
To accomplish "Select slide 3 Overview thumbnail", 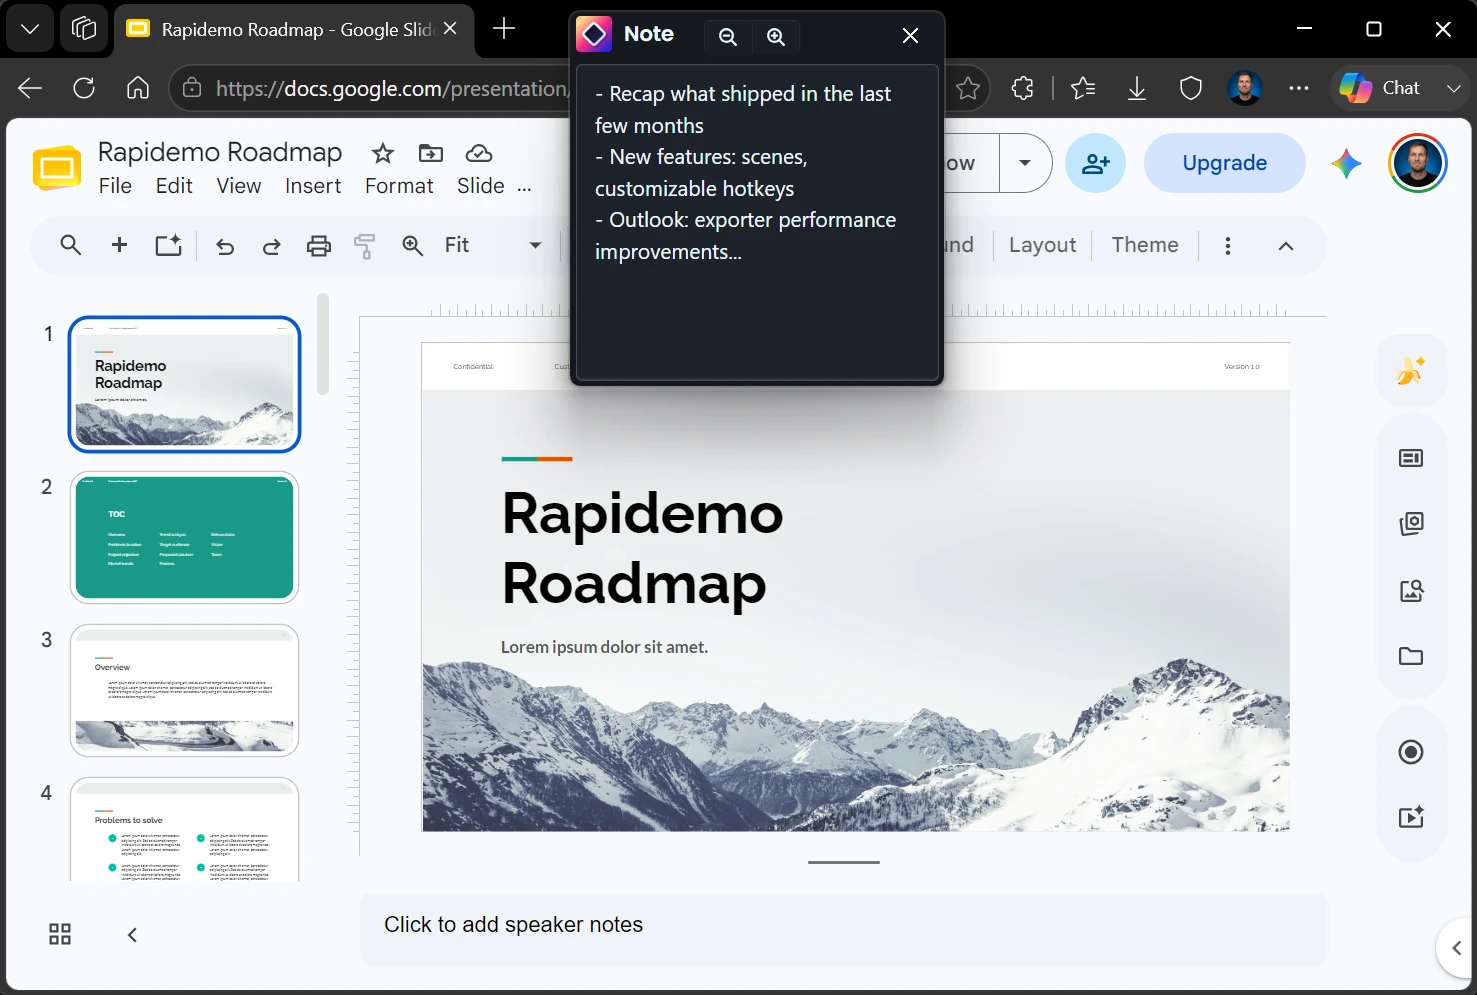I will point(185,691).
